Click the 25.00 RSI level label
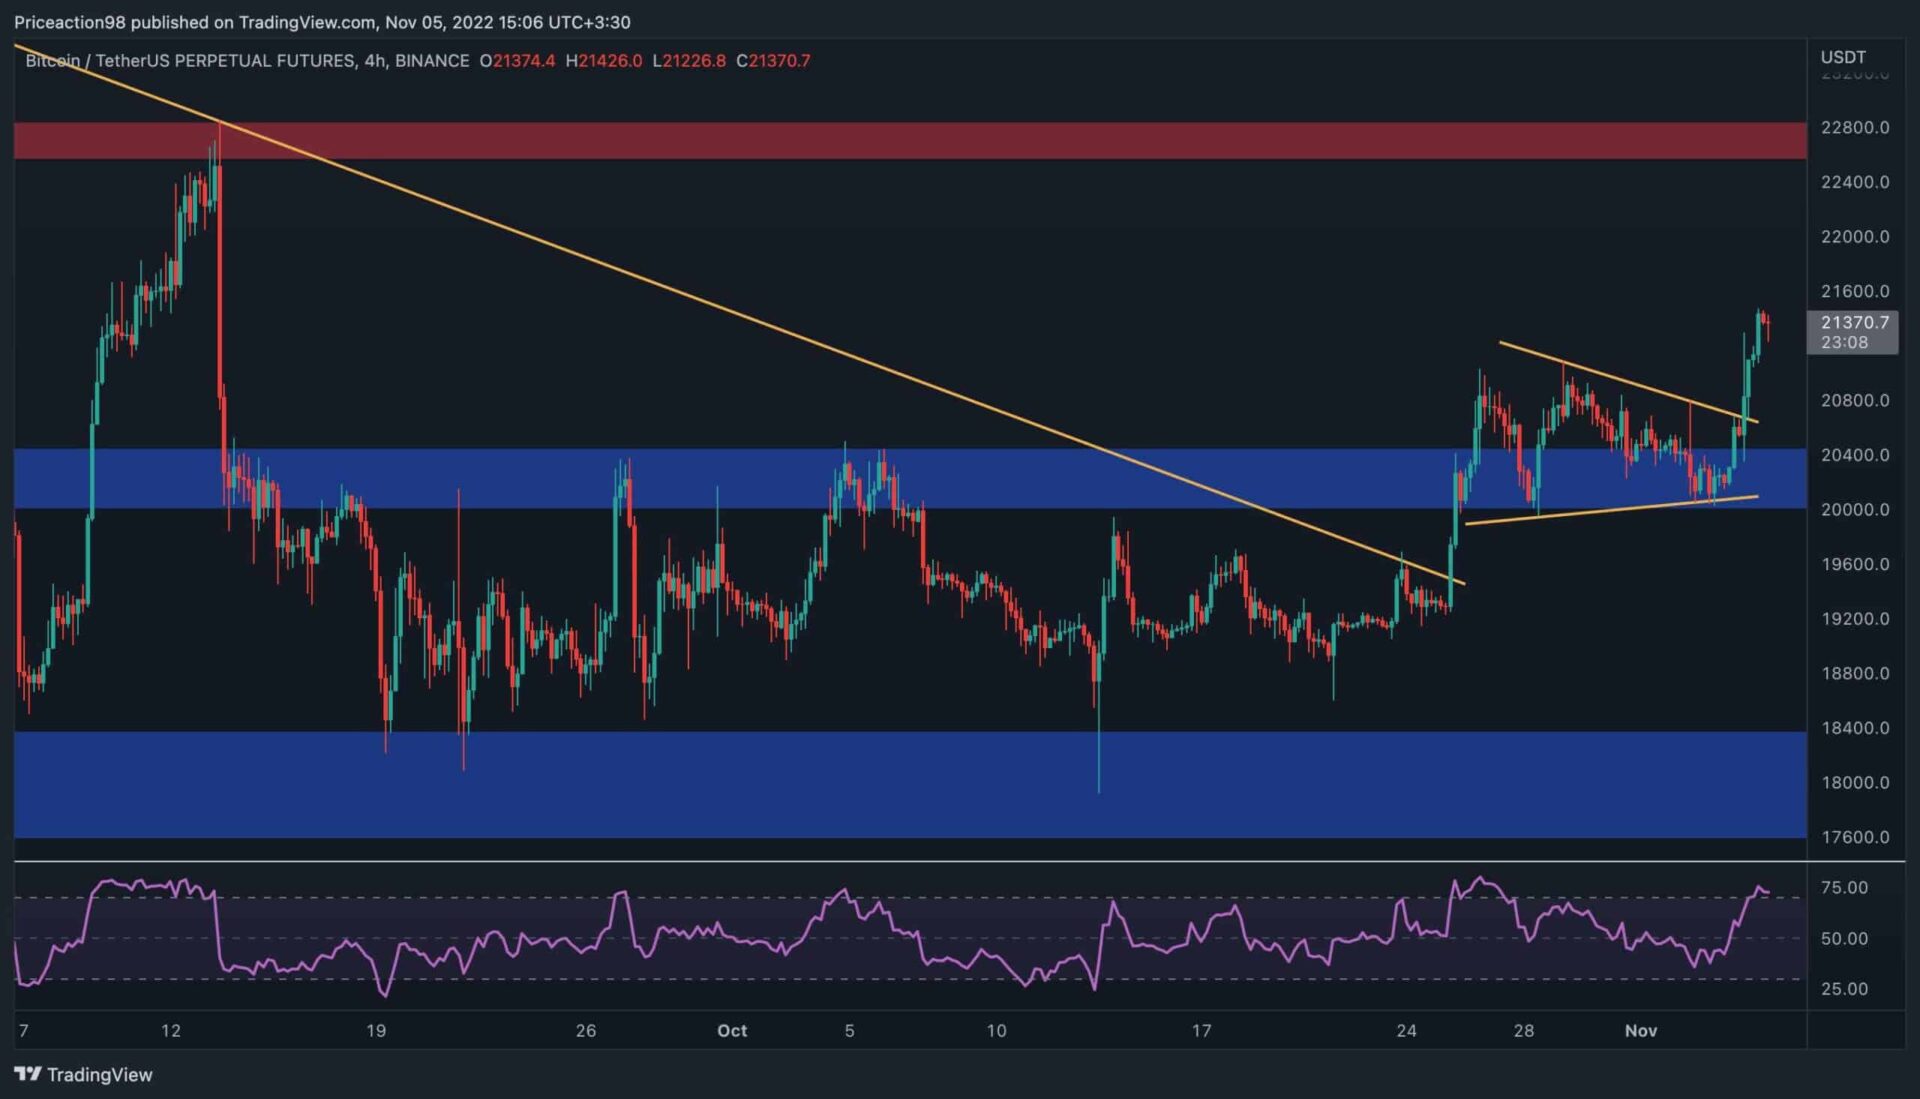 [x=1843, y=989]
